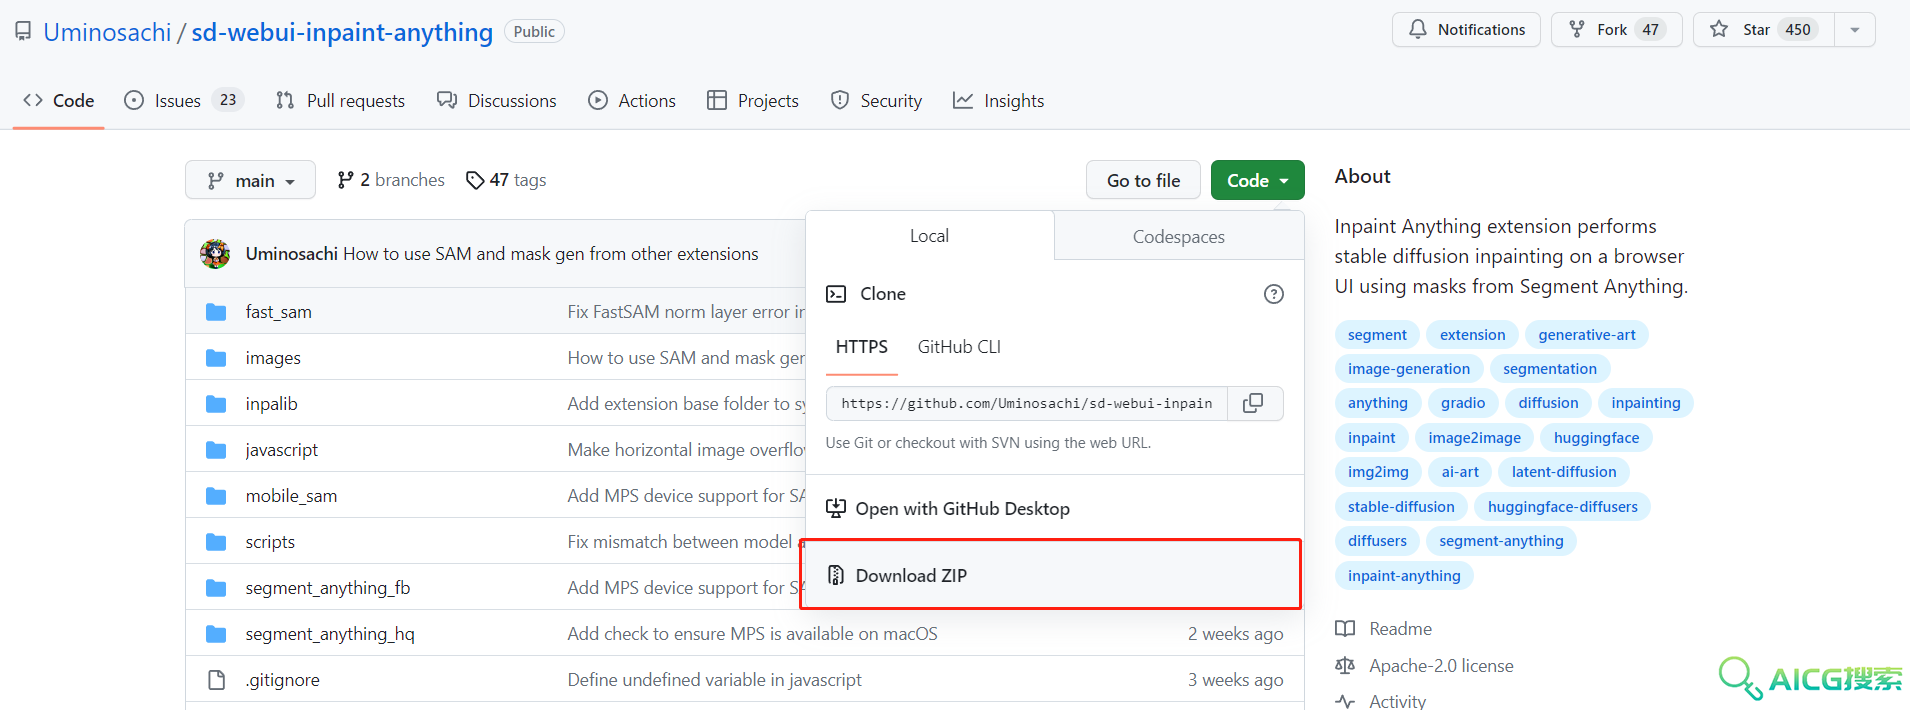Image resolution: width=1910 pixels, height=710 pixels.
Task: Click the Code repository tab
Action: (x=59, y=101)
